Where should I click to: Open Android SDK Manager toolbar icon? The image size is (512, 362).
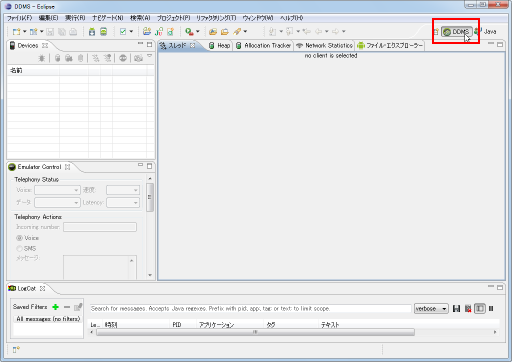pyautogui.click(x=92, y=32)
